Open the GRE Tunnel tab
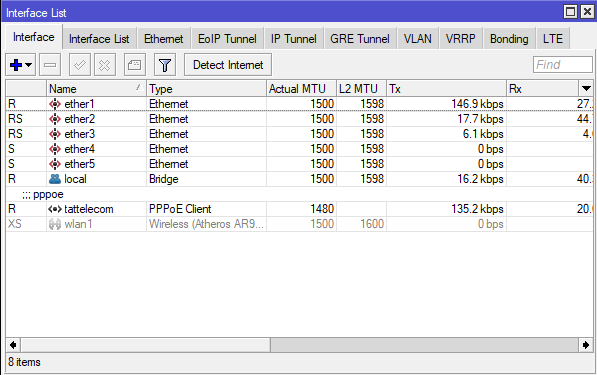This screenshot has height=375, width=597. click(x=360, y=39)
